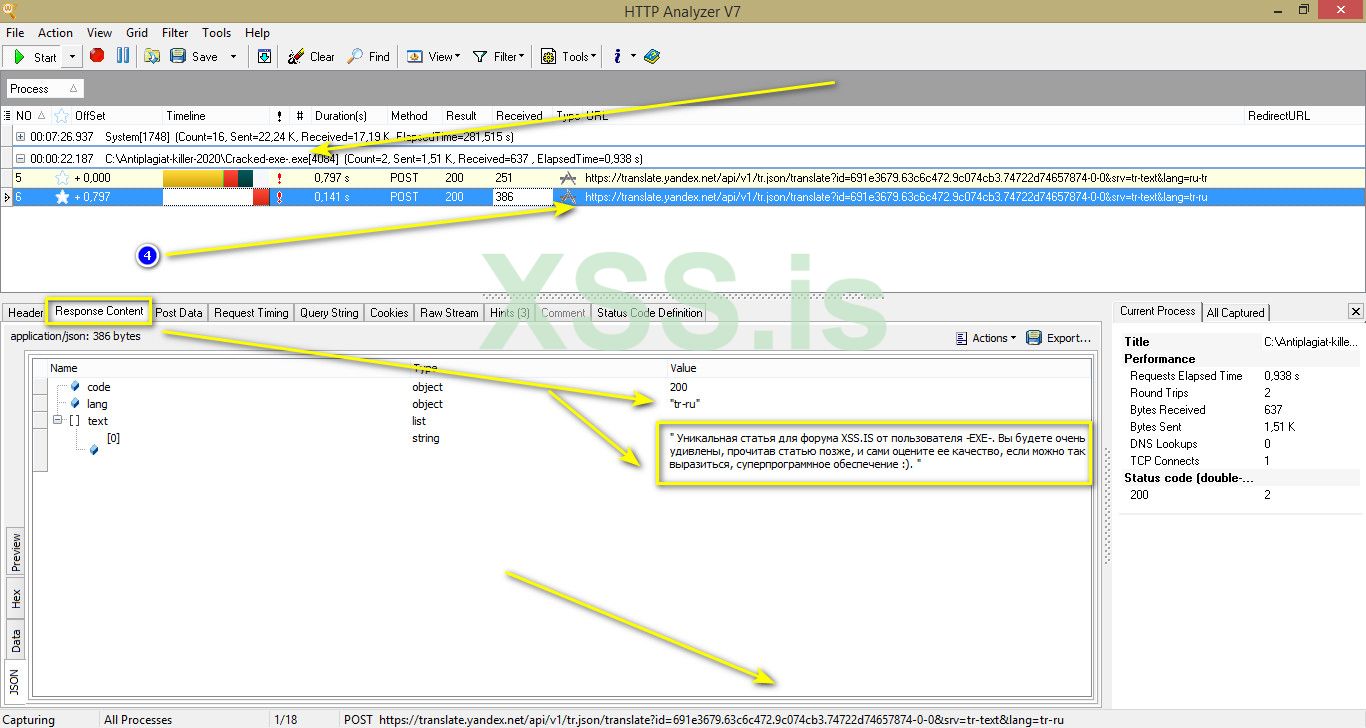Open the Start button dropdown arrow
This screenshot has height=728, width=1366.
[72, 57]
